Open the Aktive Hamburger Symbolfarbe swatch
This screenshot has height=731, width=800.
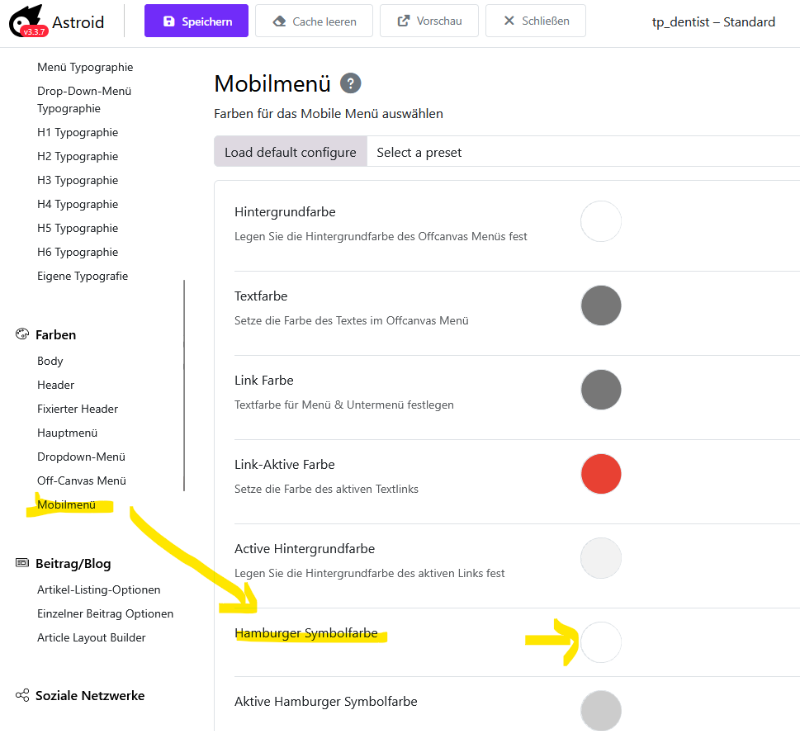[x=601, y=710]
